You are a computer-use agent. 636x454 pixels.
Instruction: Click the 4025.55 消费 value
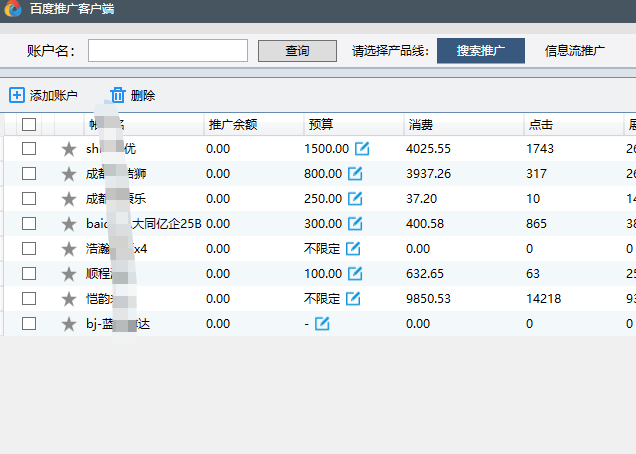click(428, 149)
